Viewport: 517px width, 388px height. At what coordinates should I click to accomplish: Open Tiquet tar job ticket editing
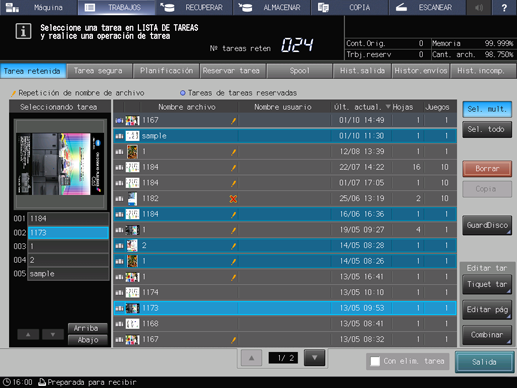pos(487,284)
